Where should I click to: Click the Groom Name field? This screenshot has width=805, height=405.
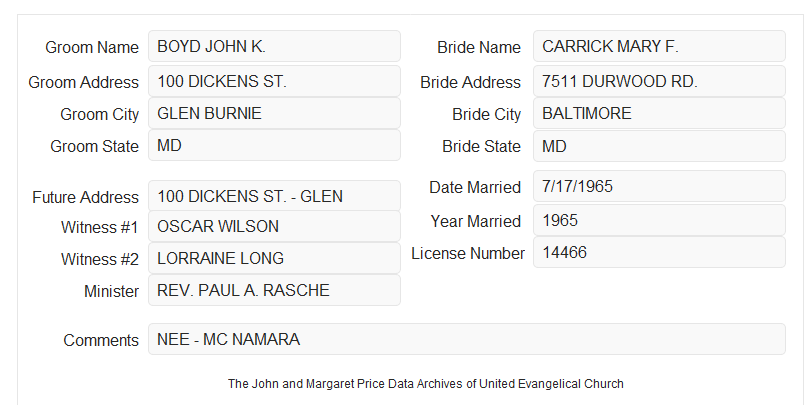(274, 46)
